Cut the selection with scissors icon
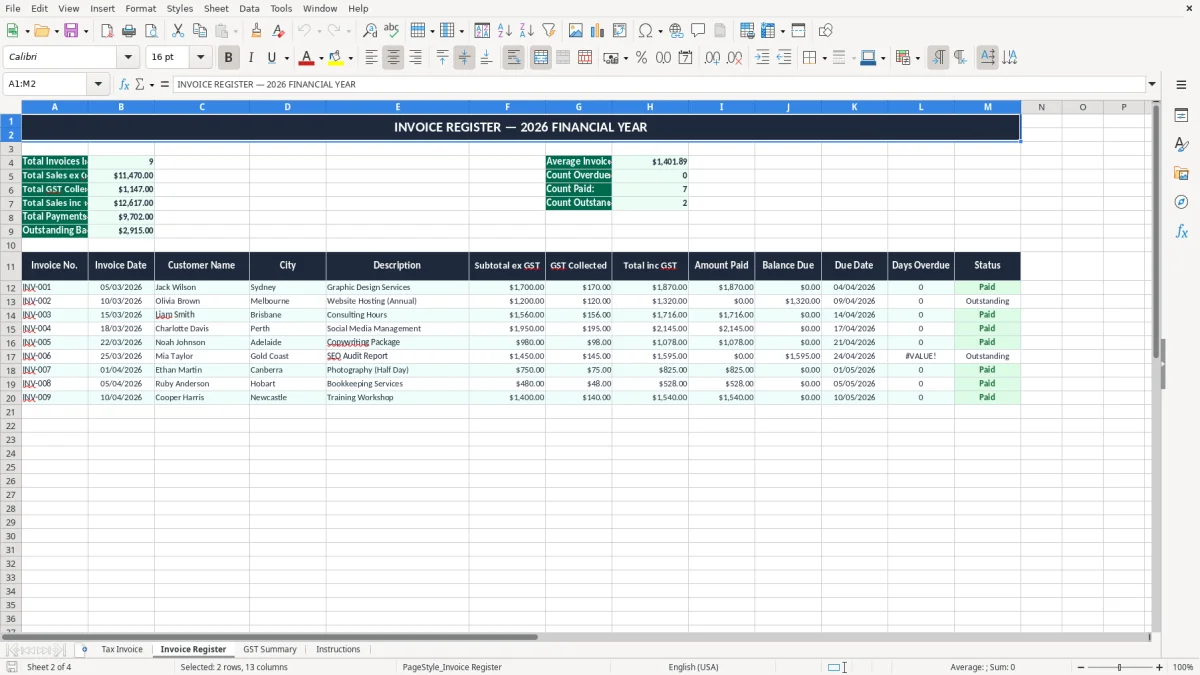The width and height of the screenshot is (1200, 675). click(178, 31)
